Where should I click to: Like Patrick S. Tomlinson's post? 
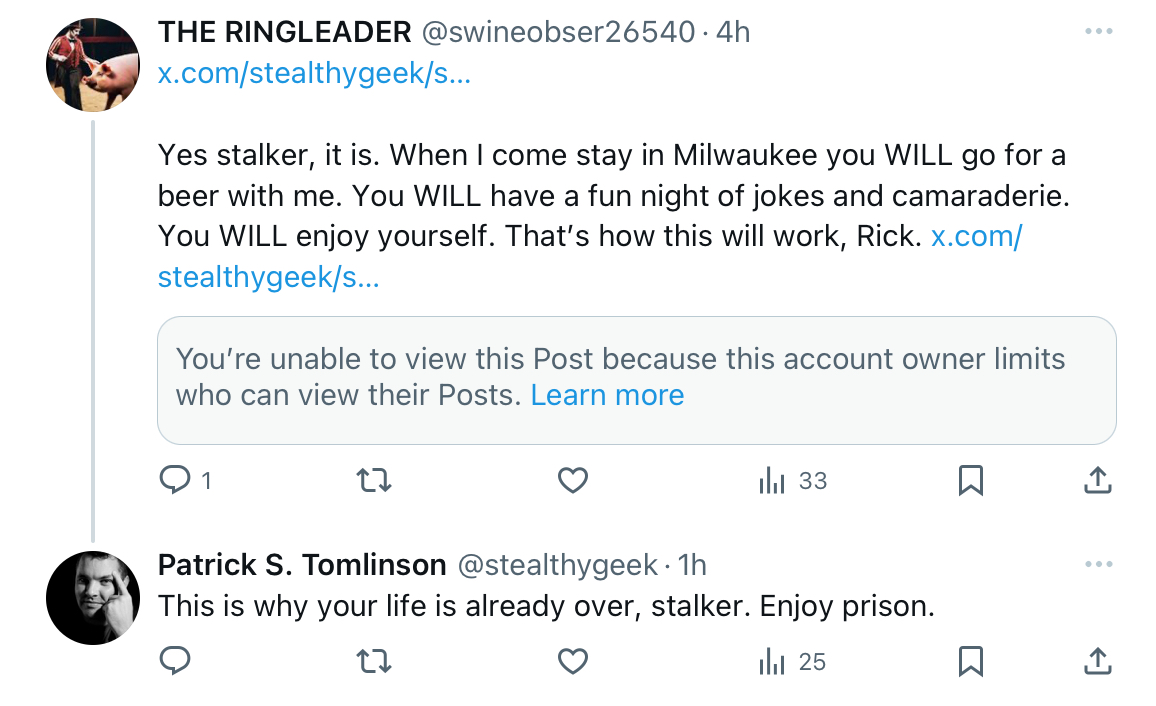click(572, 661)
